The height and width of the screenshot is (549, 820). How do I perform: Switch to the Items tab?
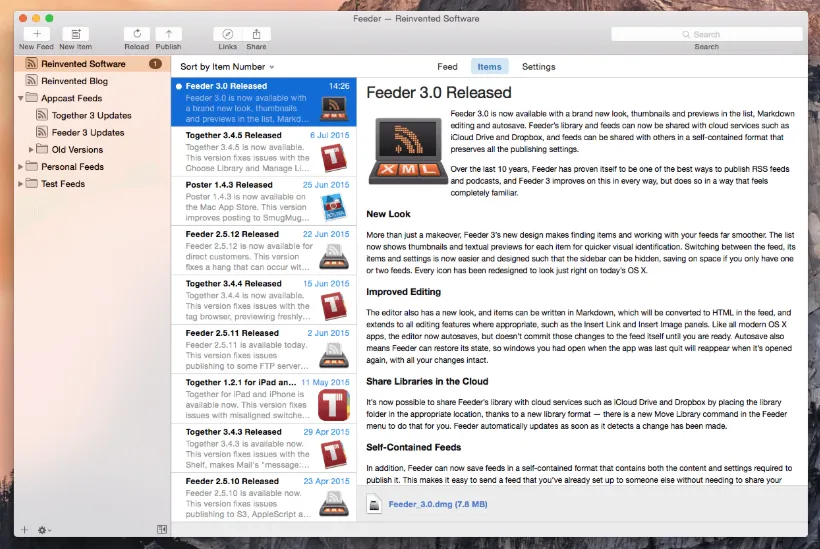pos(489,67)
